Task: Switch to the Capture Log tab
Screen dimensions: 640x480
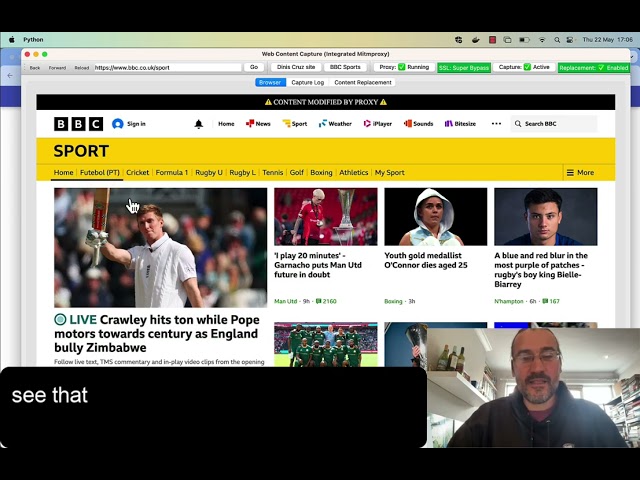Action: click(308, 82)
